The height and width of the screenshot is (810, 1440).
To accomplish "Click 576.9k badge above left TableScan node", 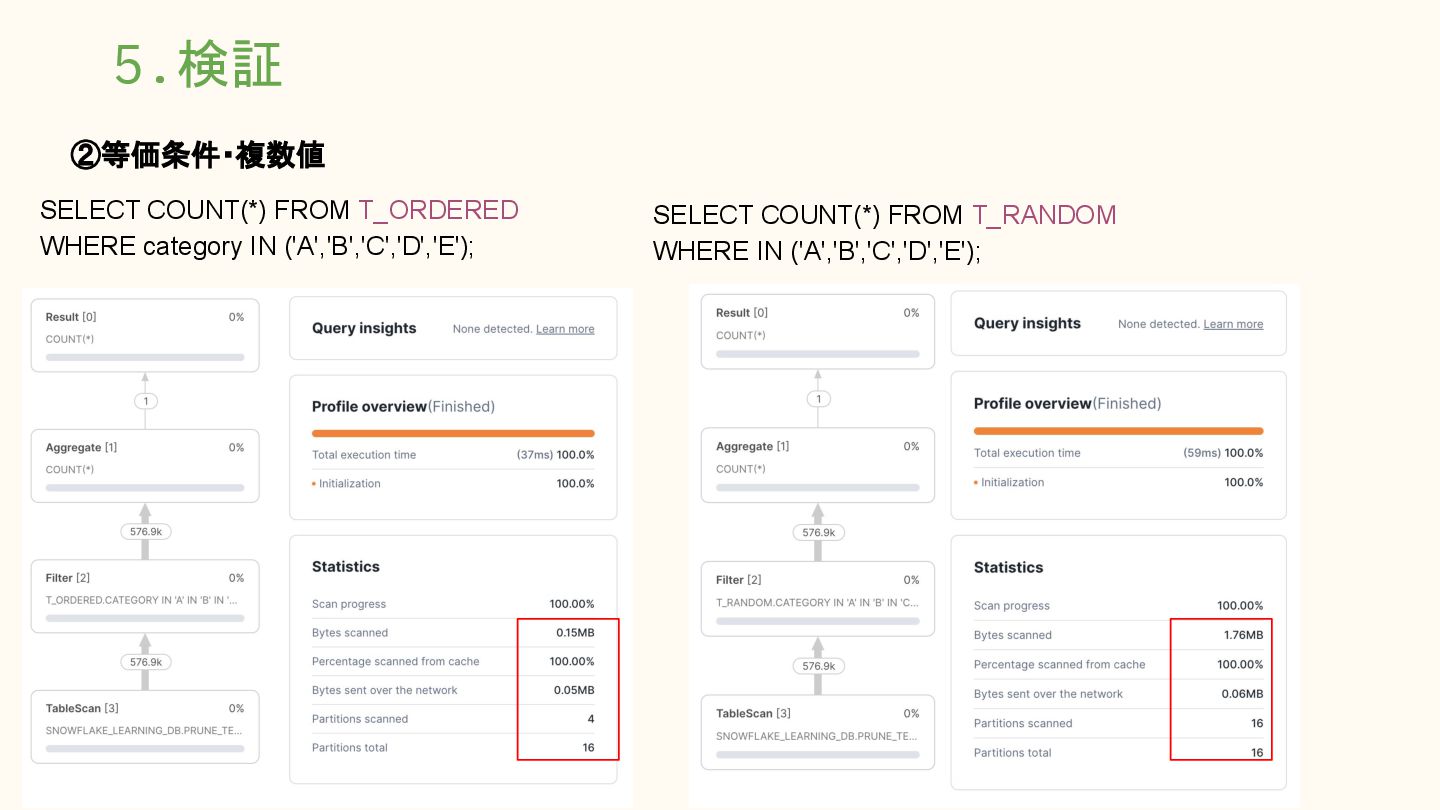I will tap(146, 662).
